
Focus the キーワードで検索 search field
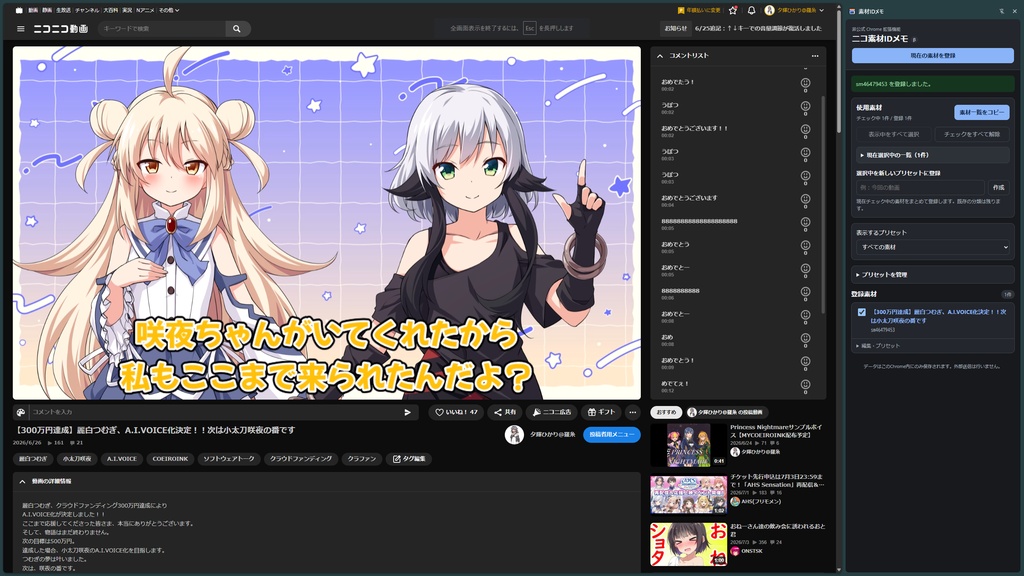(x=162, y=29)
